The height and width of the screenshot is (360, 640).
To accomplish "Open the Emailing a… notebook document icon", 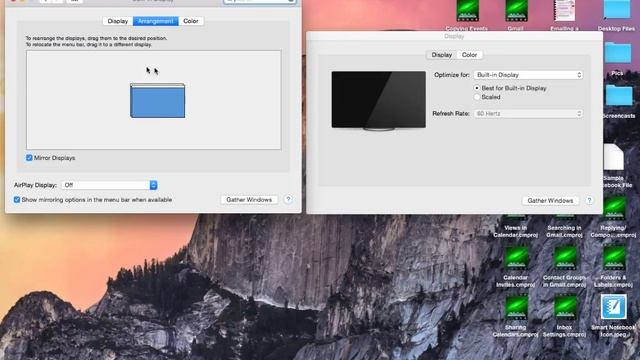I will click(564, 11).
